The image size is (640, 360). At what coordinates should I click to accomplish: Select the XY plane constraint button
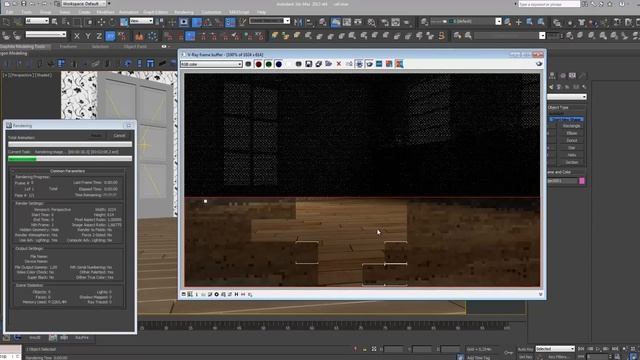[110, 36]
